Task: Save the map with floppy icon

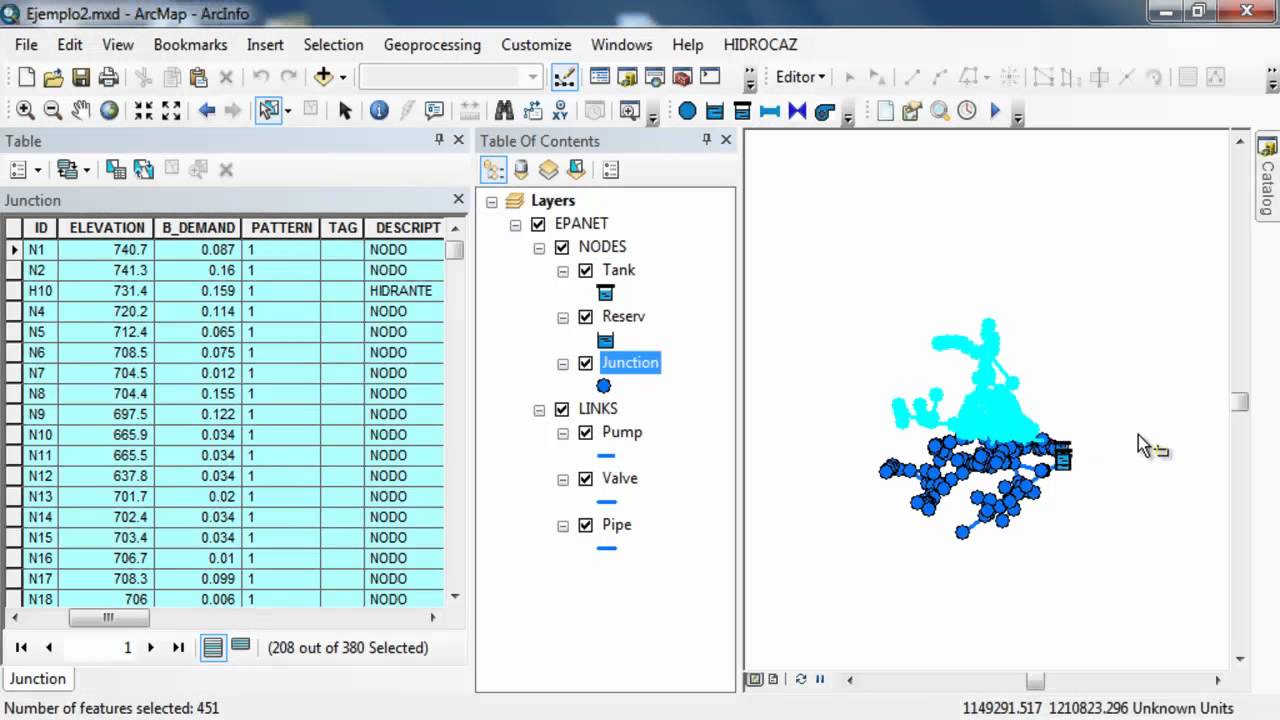Action: pos(81,77)
